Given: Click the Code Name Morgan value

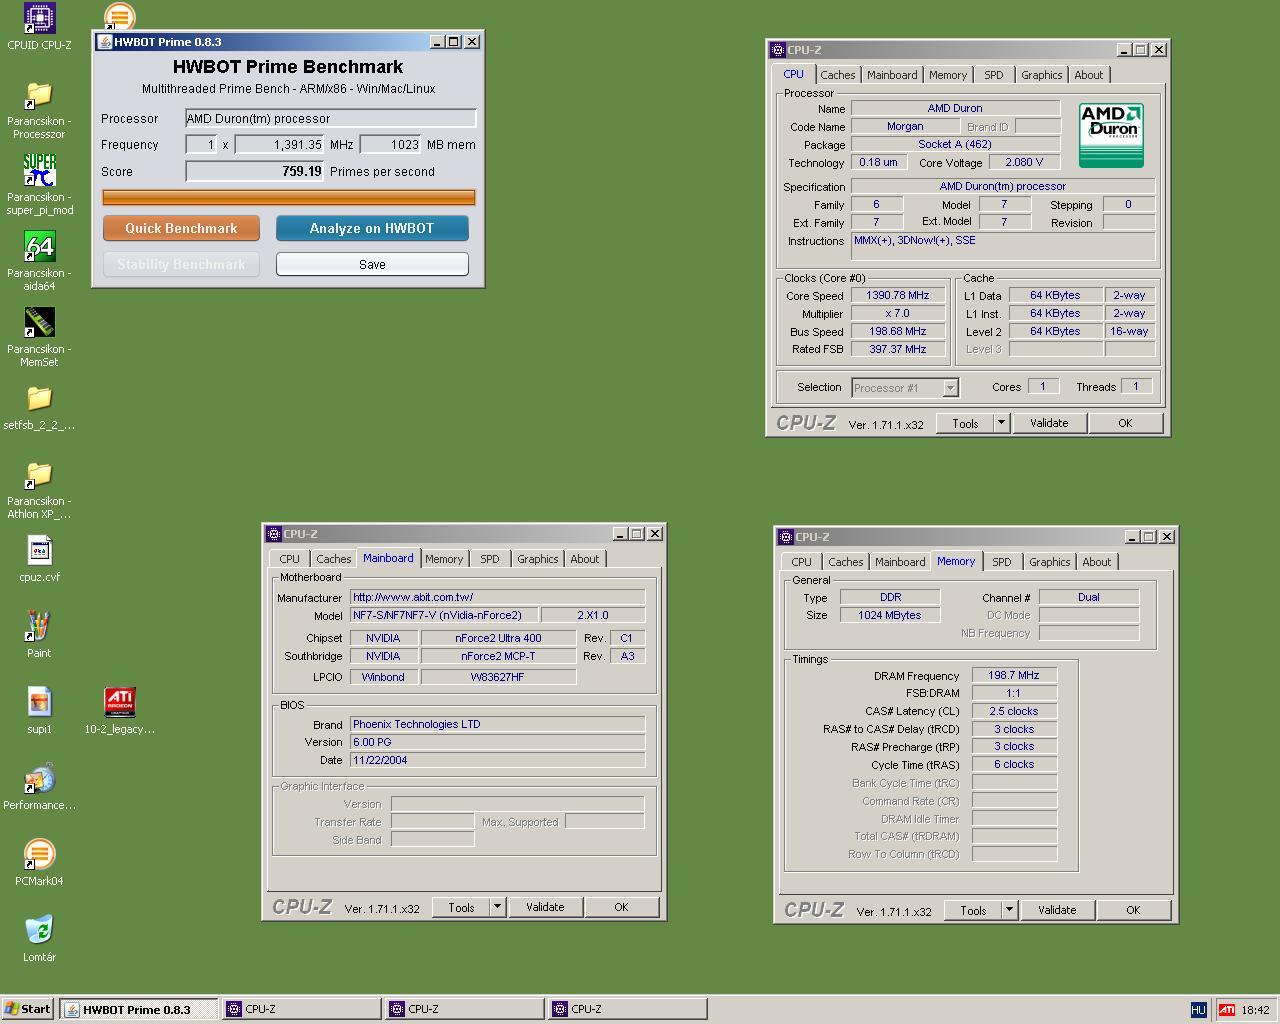Looking at the screenshot, I should click(x=905, y=126).
